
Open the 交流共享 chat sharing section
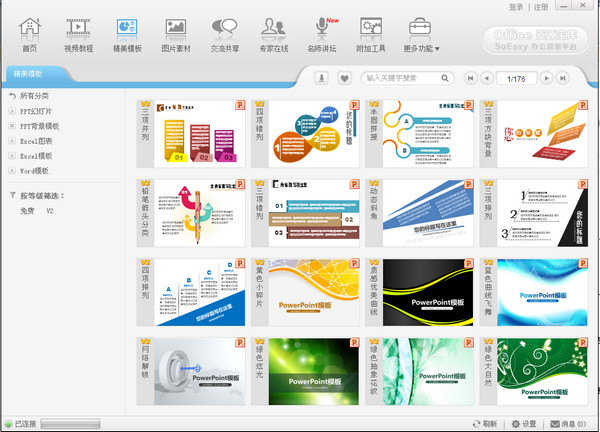(x=224, y=33)
